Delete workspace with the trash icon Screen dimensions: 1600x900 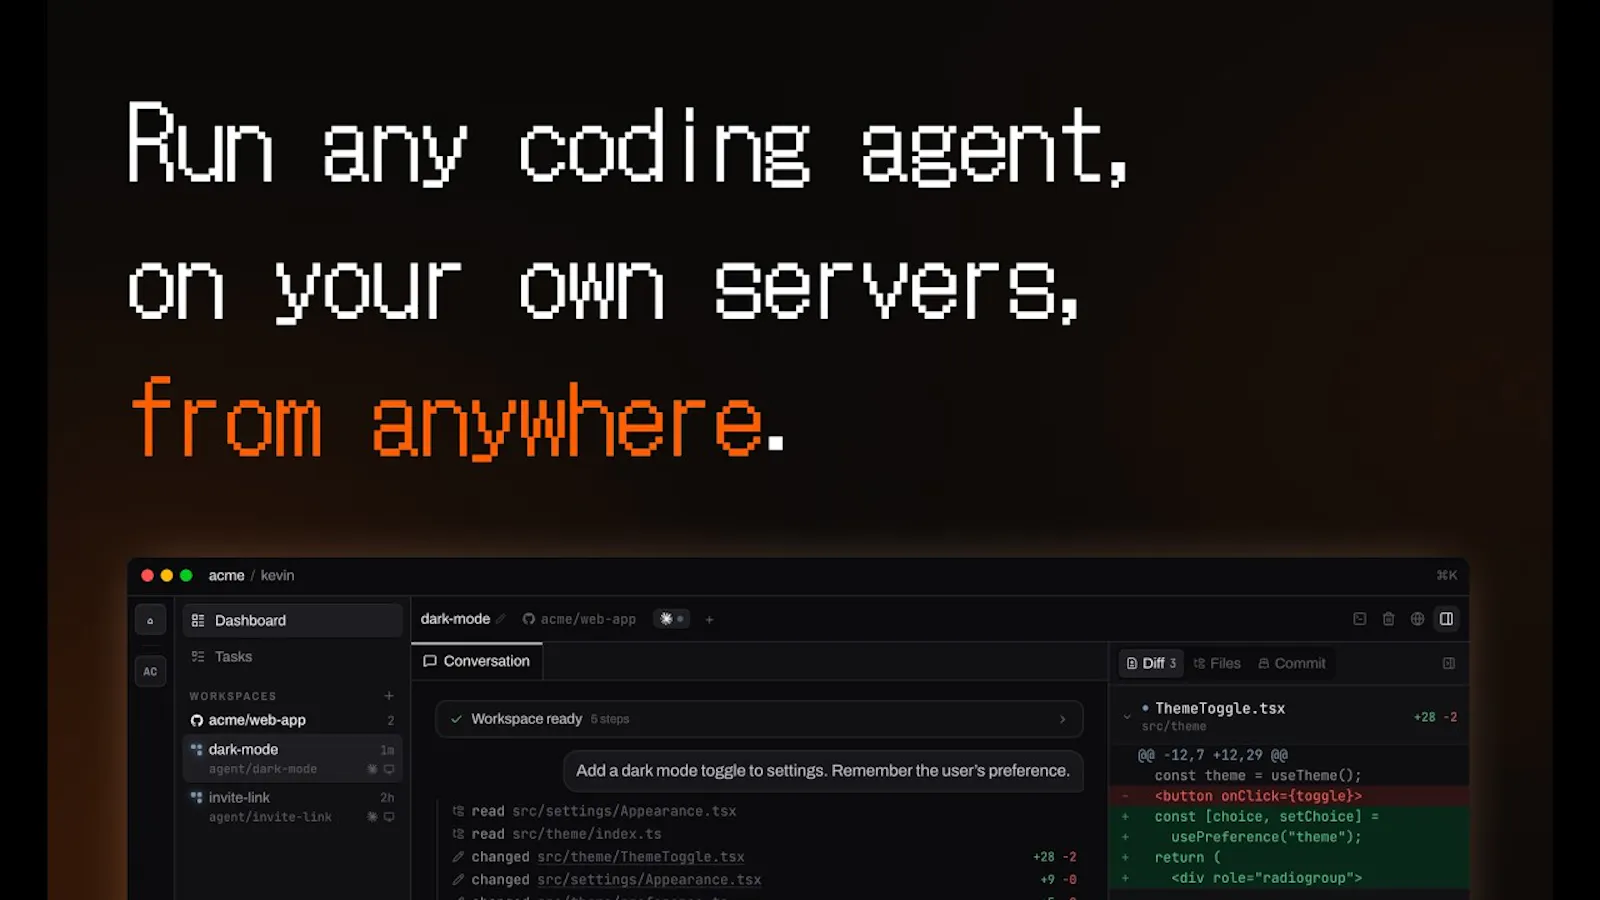tap(1388, 619)
